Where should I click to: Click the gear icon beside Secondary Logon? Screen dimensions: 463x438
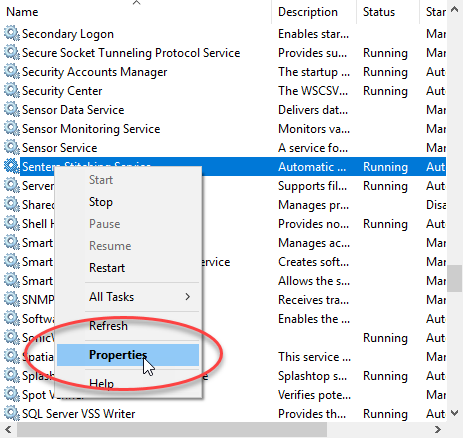pyautogui.click(x=12, y=33)
